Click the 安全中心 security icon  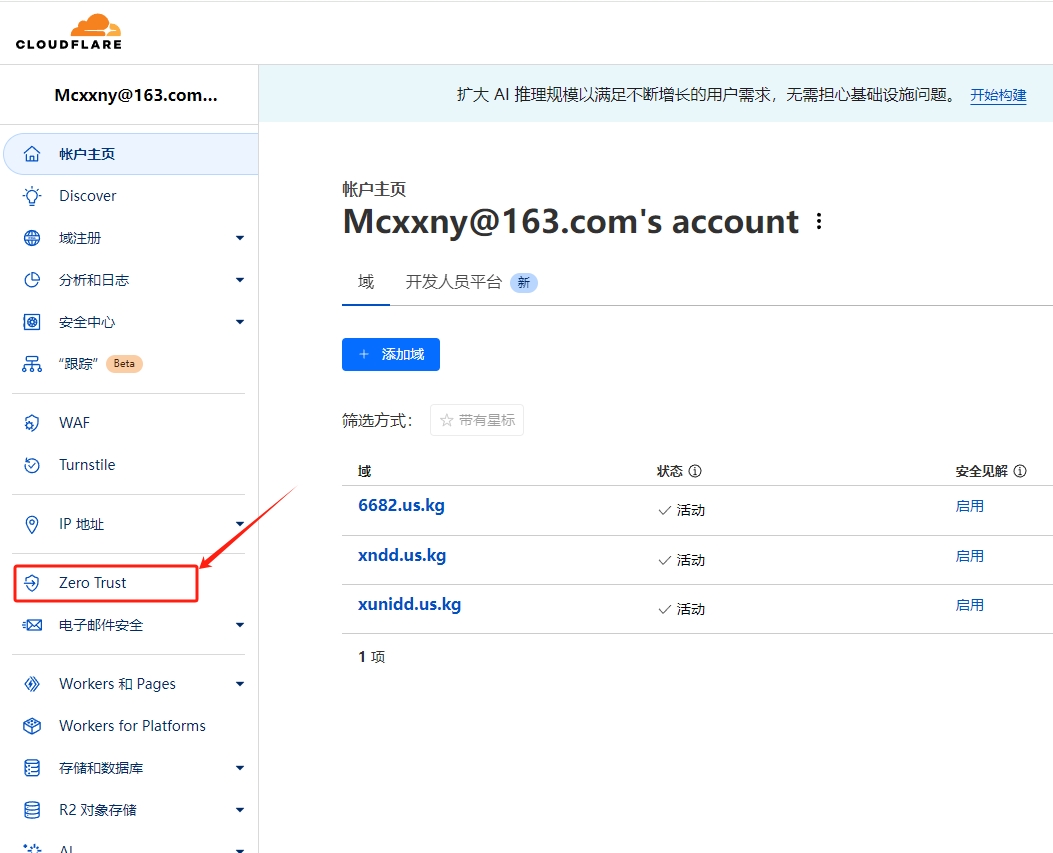coord(32,322)
